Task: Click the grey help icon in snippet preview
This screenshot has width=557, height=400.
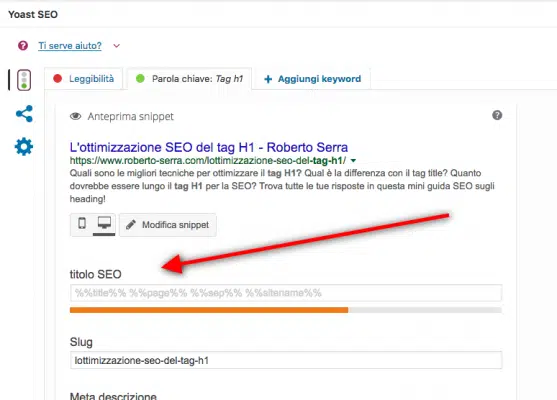Action: (497, 115)
